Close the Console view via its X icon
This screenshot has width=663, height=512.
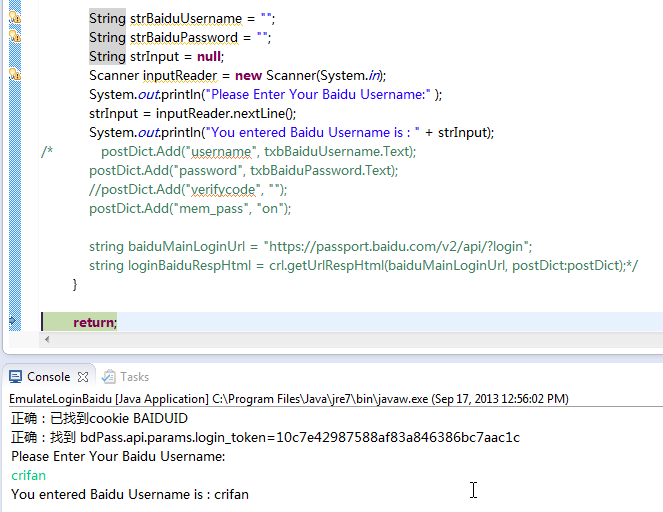coord(83,377)
